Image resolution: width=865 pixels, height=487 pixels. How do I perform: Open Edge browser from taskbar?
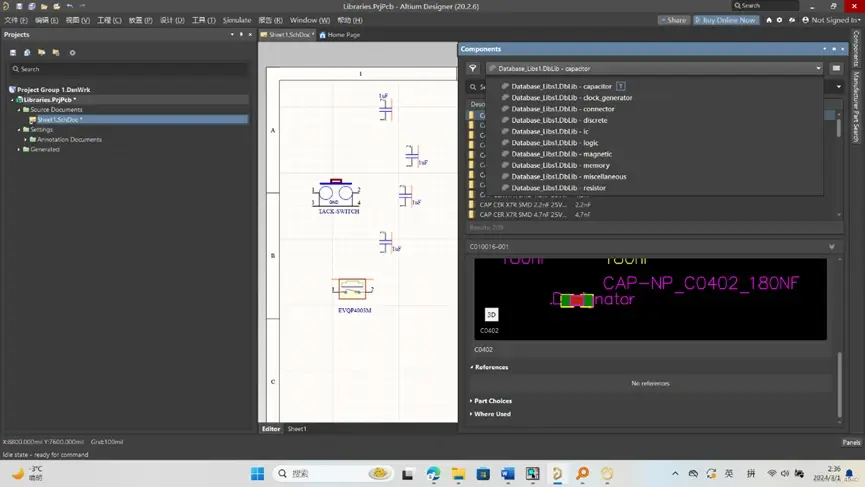click(433, 473)
